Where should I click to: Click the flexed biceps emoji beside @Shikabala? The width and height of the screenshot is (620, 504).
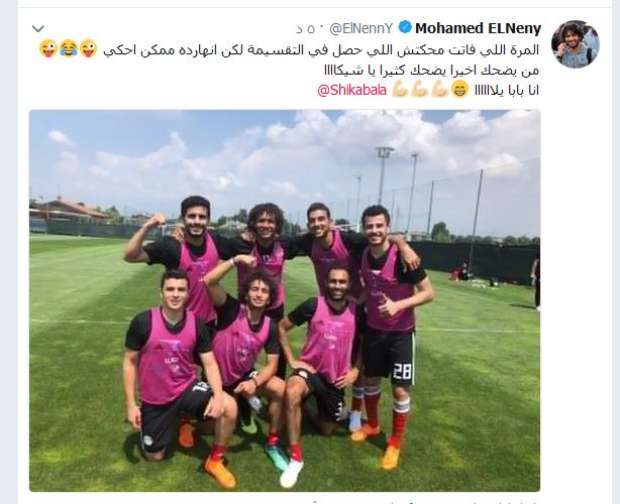click(400, 90)
